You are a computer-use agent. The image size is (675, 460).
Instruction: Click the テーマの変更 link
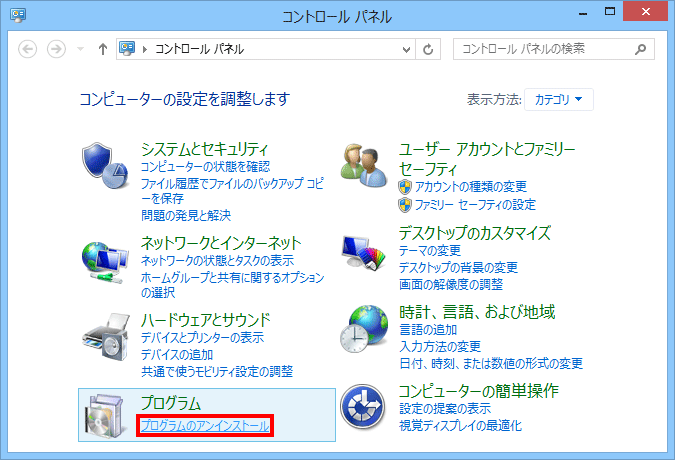(430, 250)
